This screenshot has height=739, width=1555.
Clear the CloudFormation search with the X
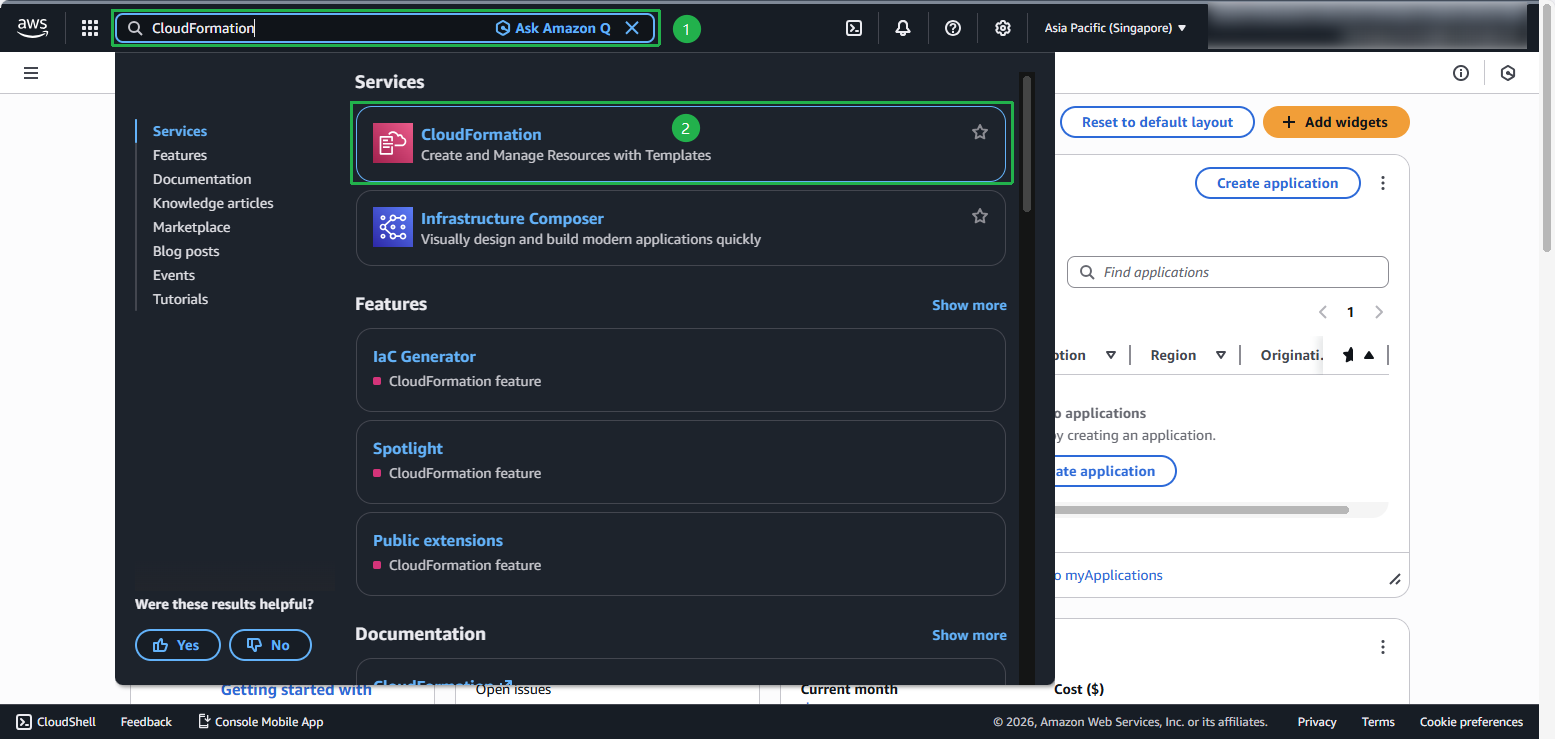(x=632, y=28)
